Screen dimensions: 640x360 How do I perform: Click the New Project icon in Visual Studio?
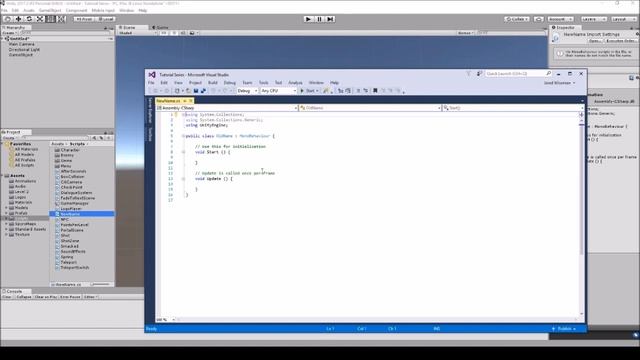[177, 91]
